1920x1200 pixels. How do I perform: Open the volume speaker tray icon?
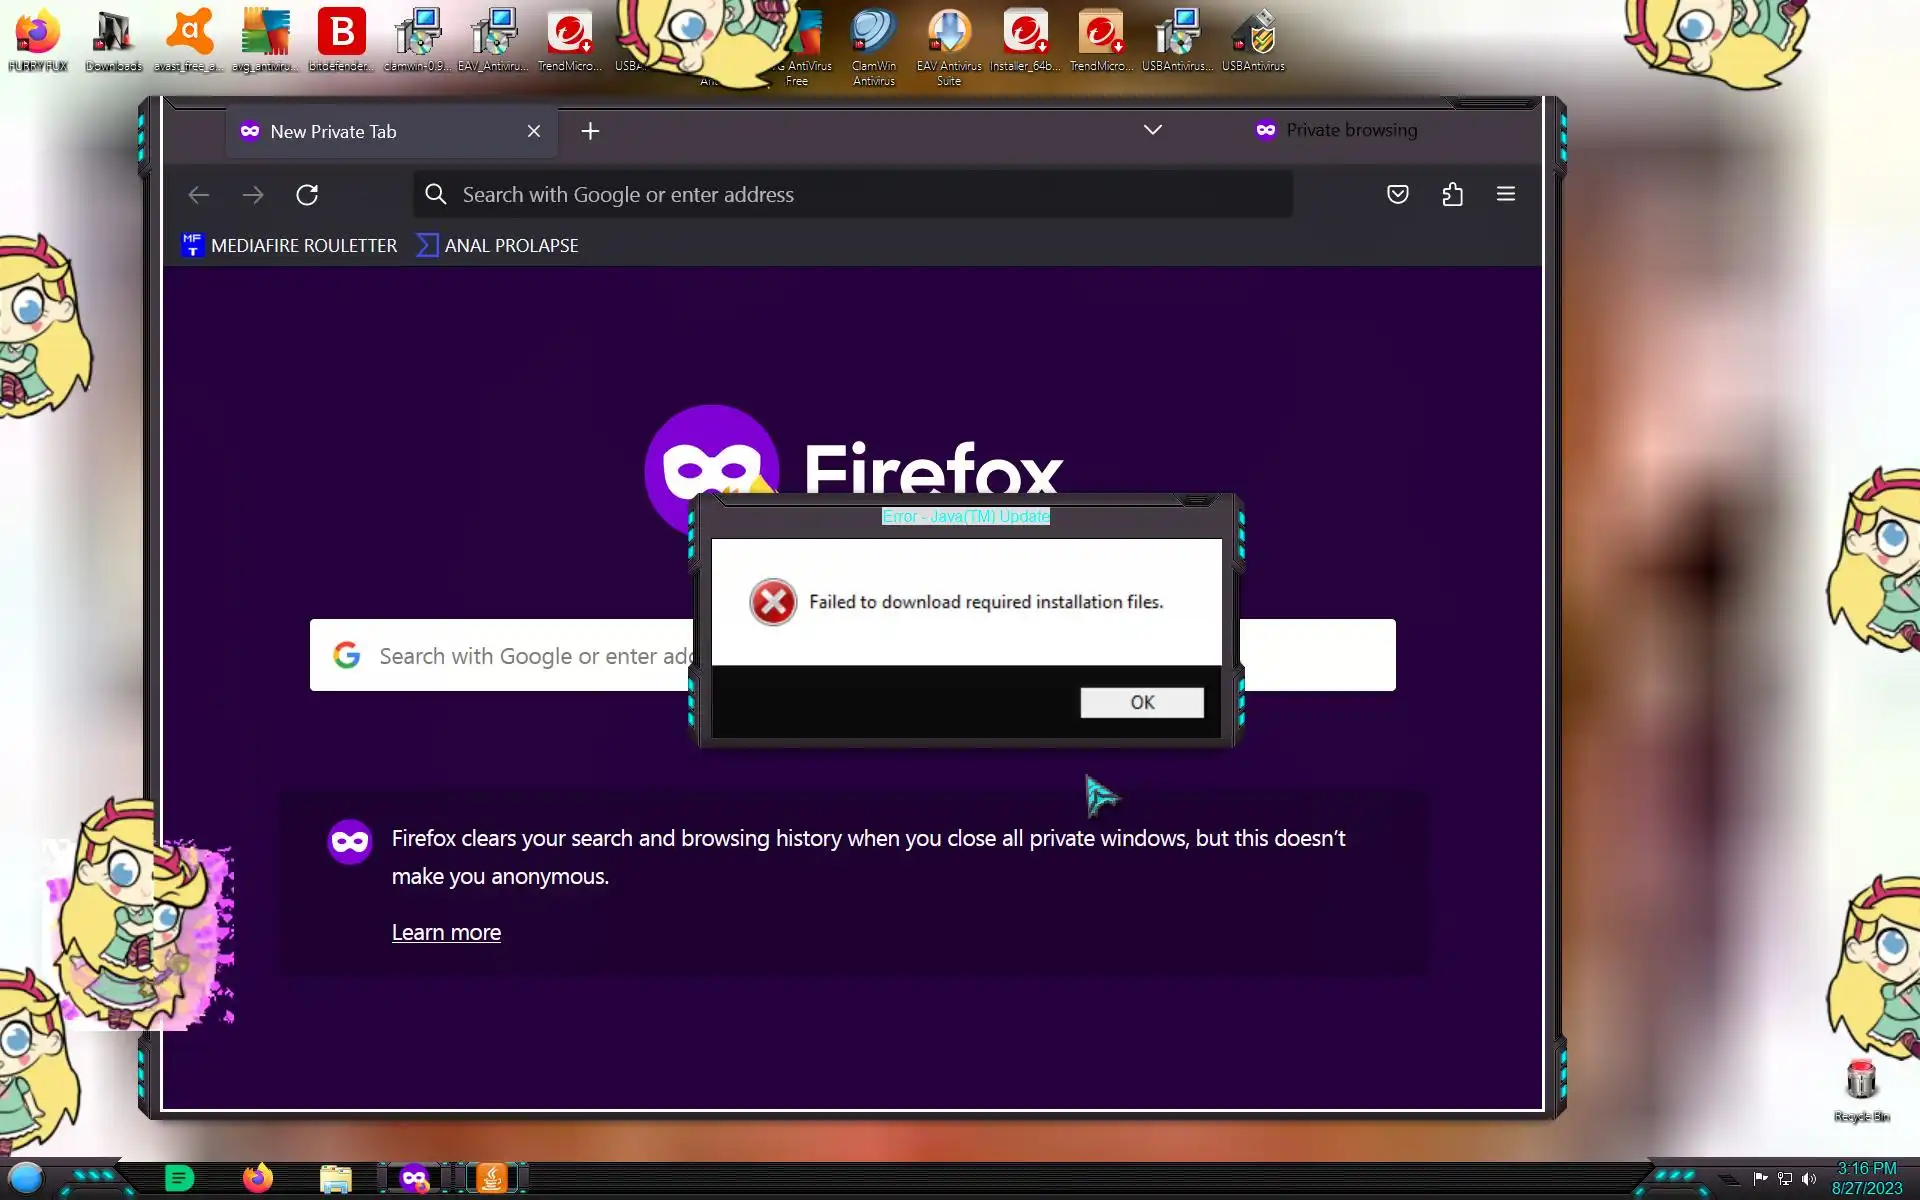[1808, 1179]
